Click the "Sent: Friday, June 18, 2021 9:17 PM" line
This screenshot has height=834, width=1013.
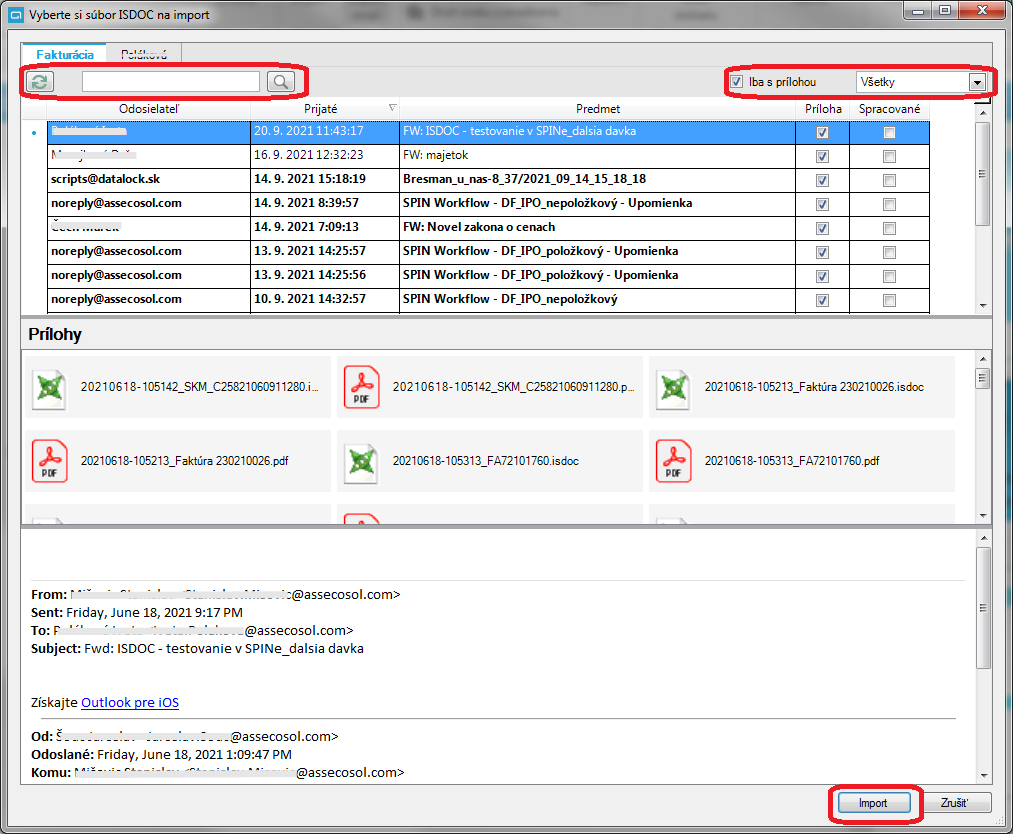tap(137, 612)
